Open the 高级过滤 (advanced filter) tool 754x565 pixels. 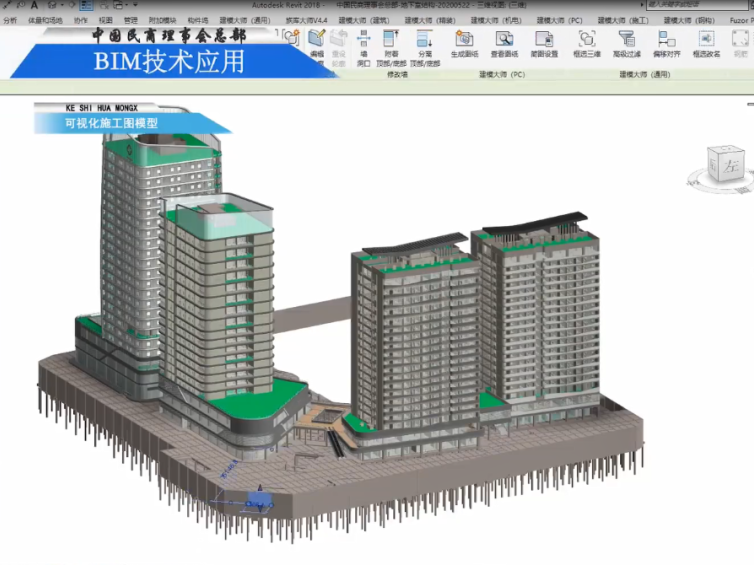pos(626,42)
